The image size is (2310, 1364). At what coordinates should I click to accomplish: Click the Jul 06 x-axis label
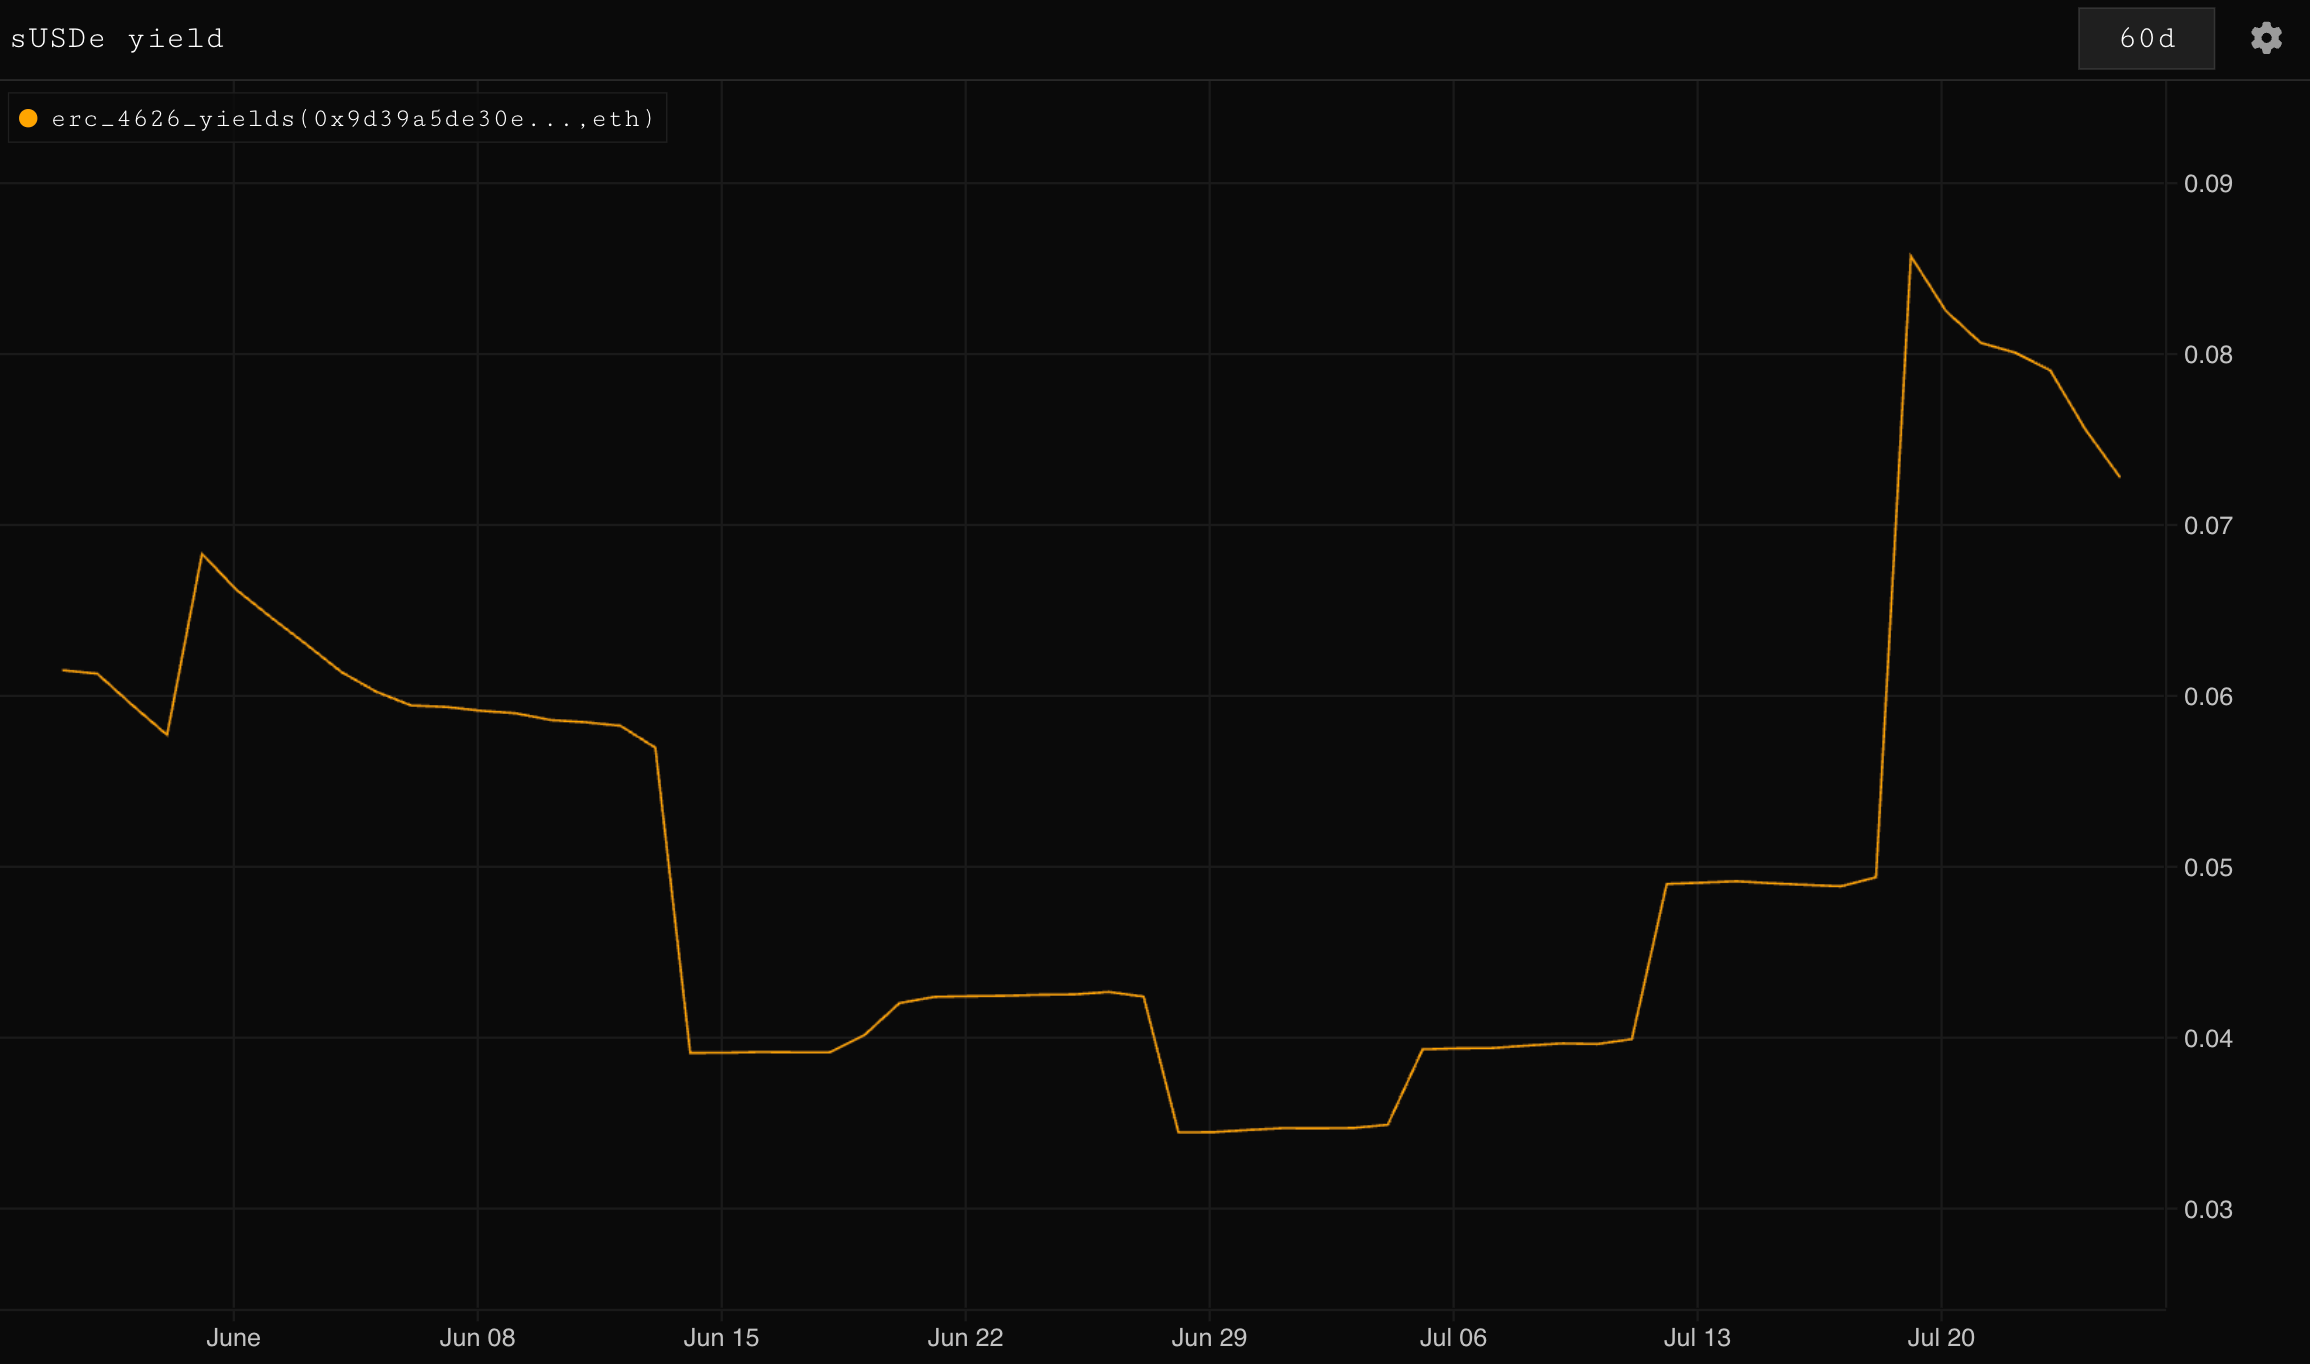click(x=1453, y=1337)
